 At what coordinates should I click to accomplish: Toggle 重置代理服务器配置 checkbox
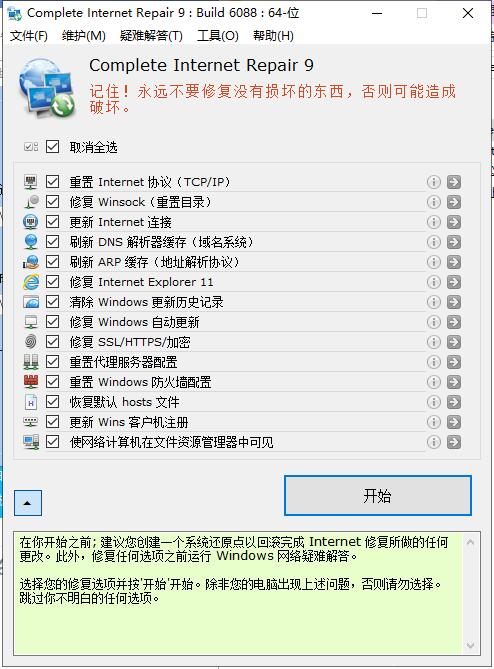coord(52,362)
